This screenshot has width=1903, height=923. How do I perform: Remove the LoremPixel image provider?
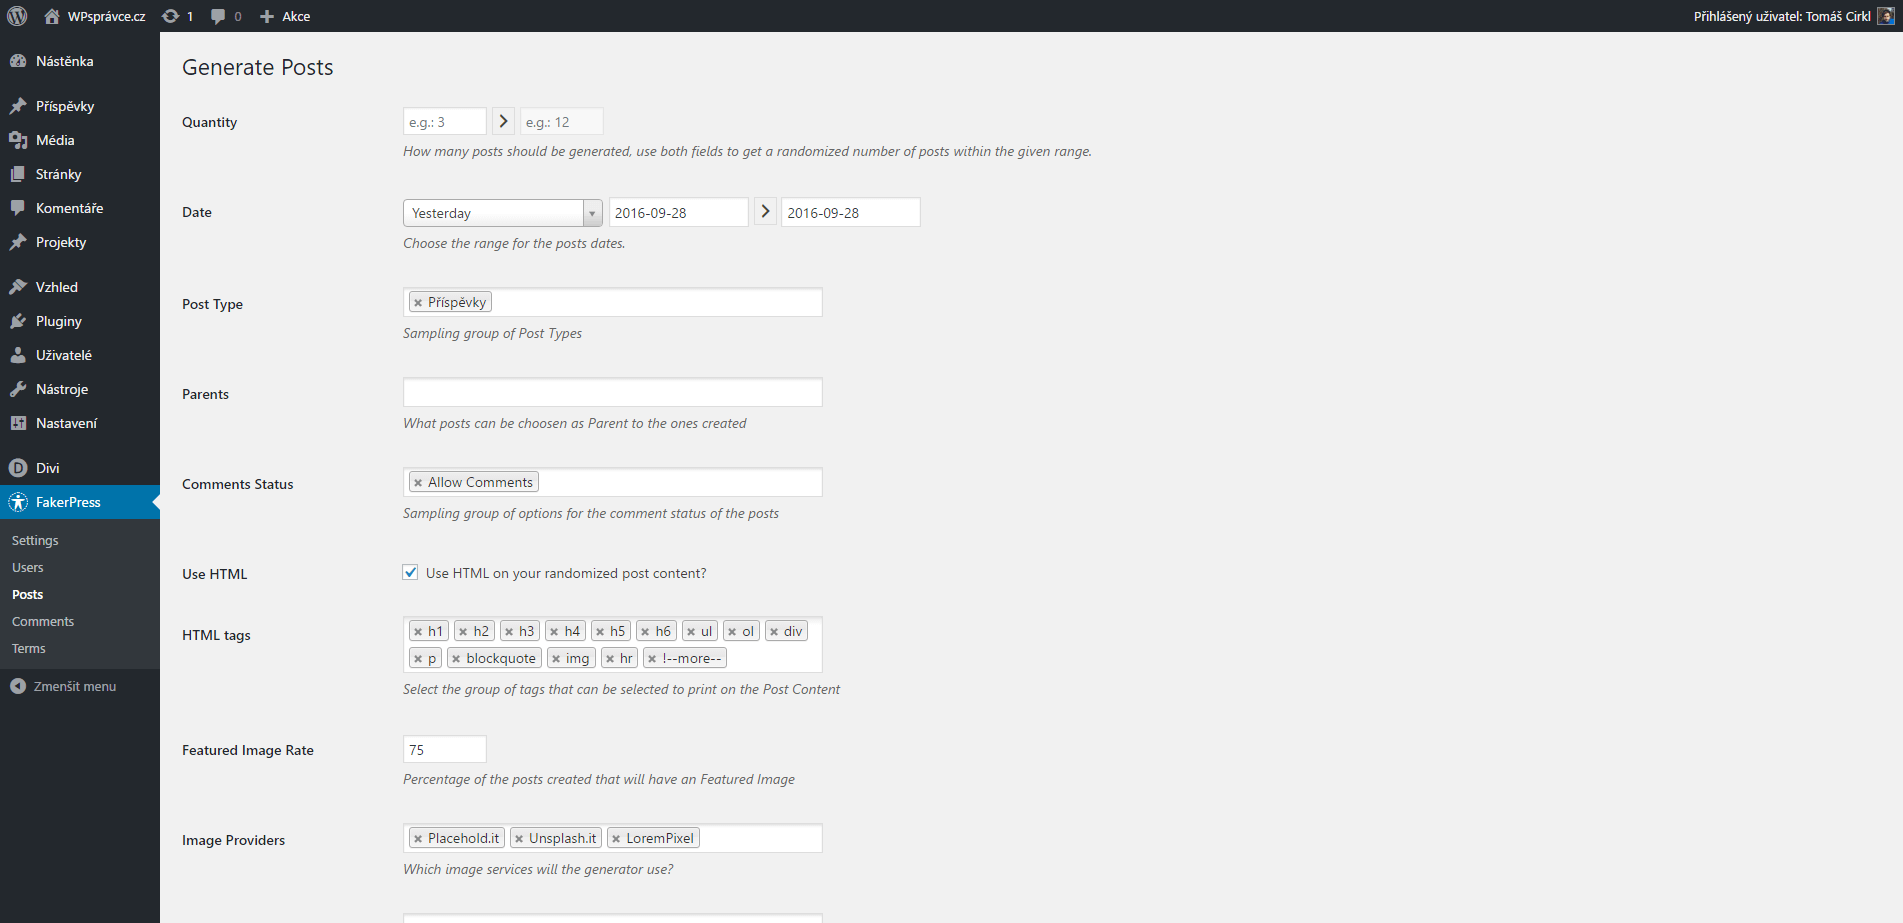tap(616, 839)
